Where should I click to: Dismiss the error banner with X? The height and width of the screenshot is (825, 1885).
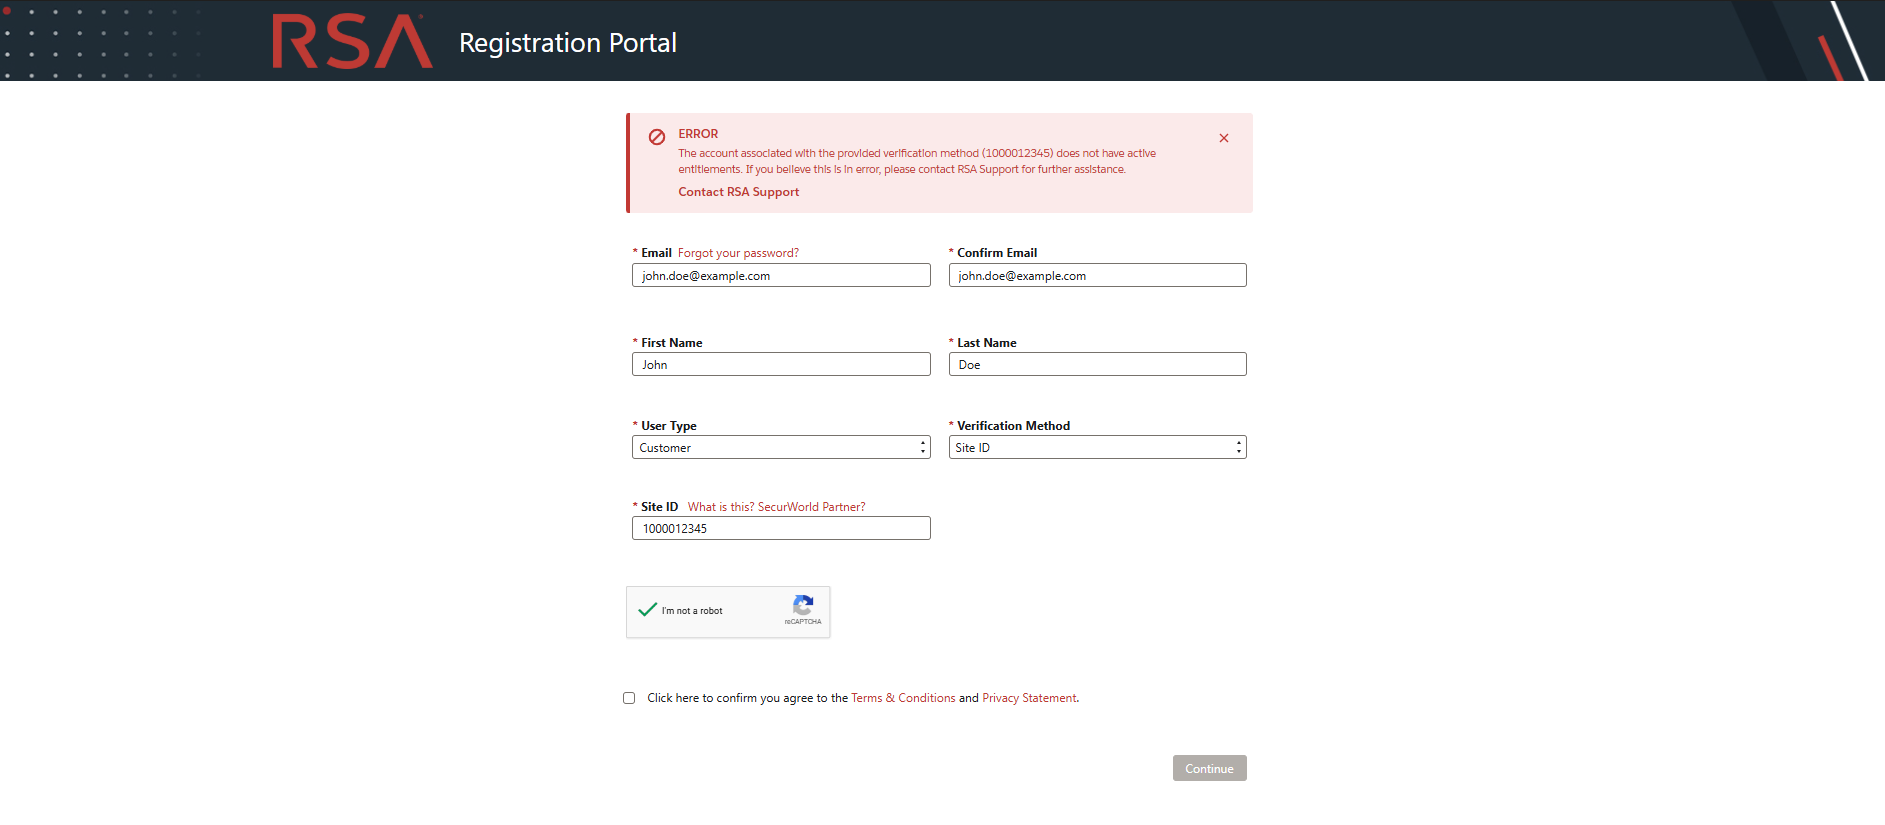1224,138
